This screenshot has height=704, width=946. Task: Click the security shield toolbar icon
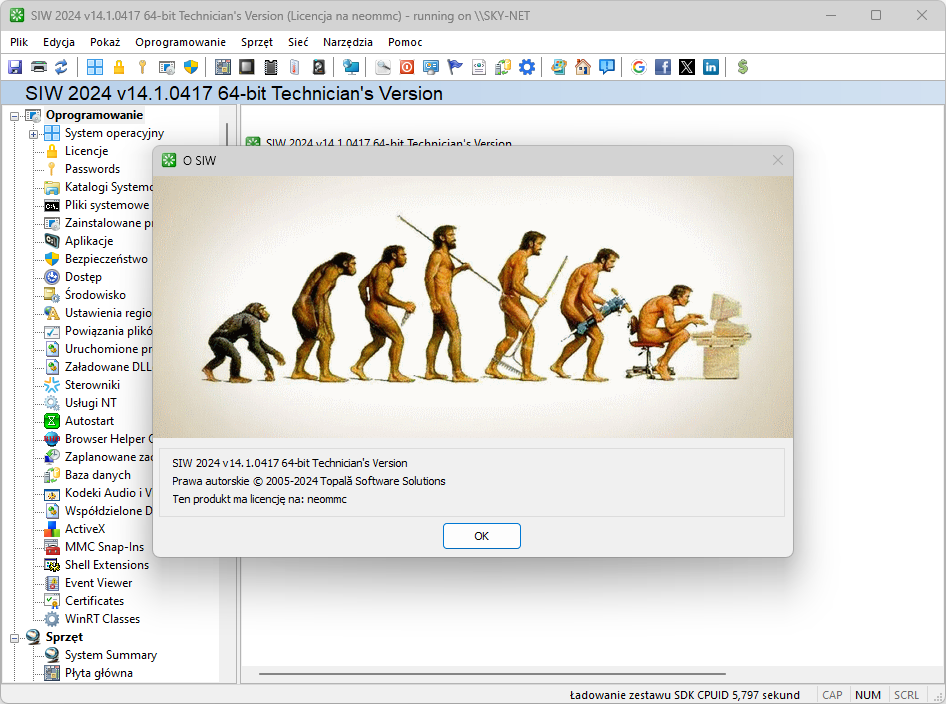pyautogui.click(x=191, y=67)
